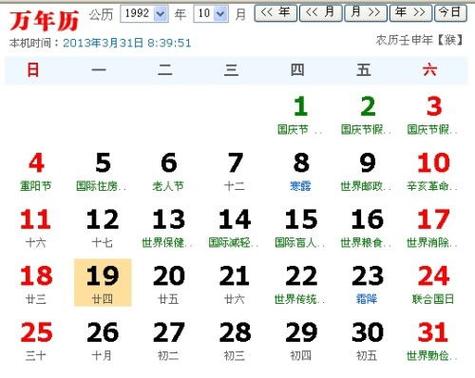Select October 13 date cell
Screen dimensions: 475x378
click(168, 228)
